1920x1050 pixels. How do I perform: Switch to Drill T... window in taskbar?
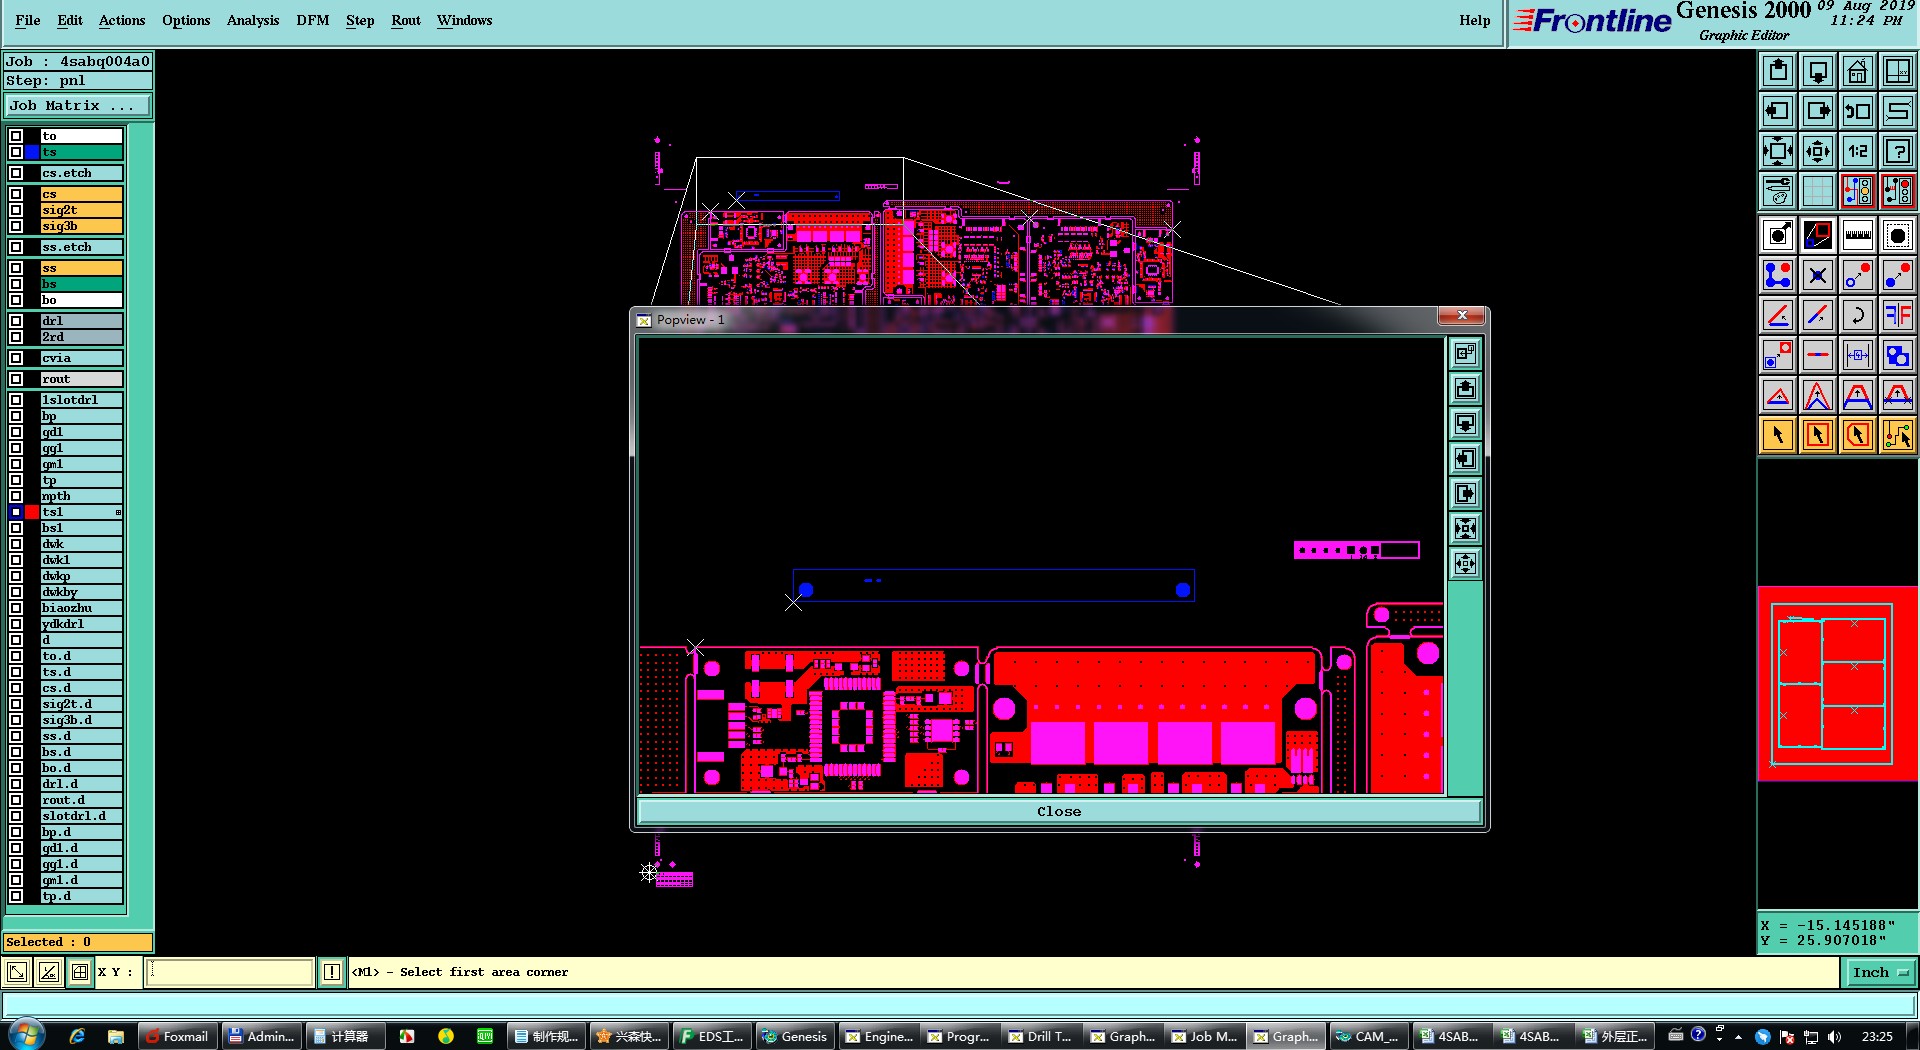coord(1041,1036)
